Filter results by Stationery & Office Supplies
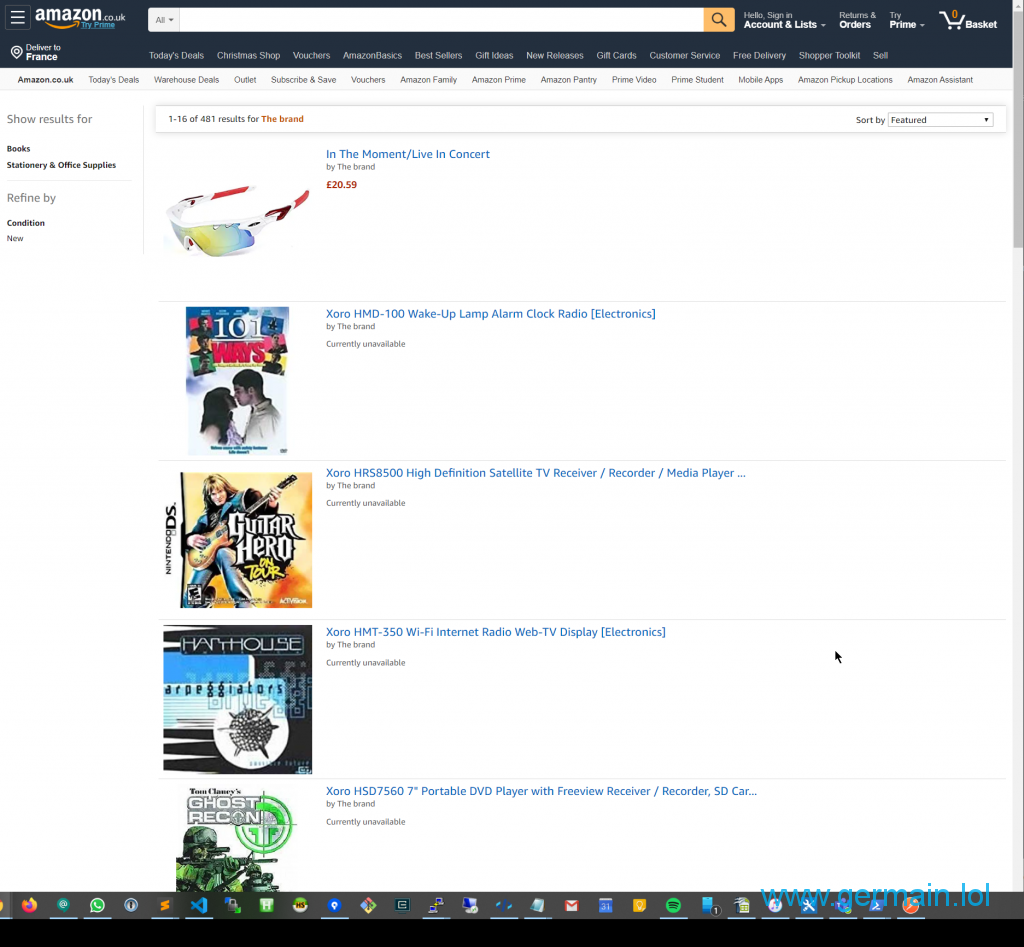 click(61, 165)
